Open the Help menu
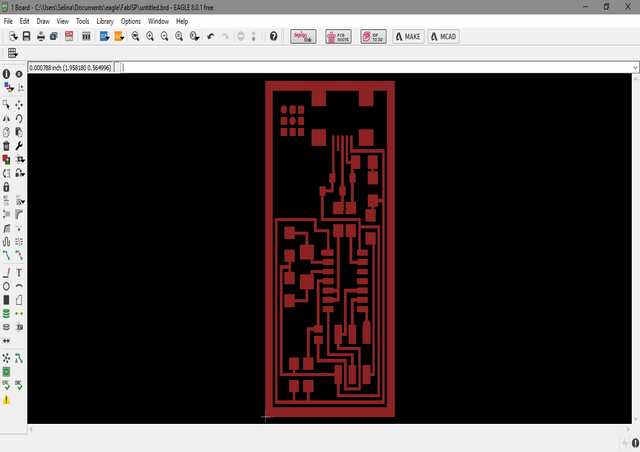Image resolution: width=640 pixels, height=452 pixels. tap(182, 21)
